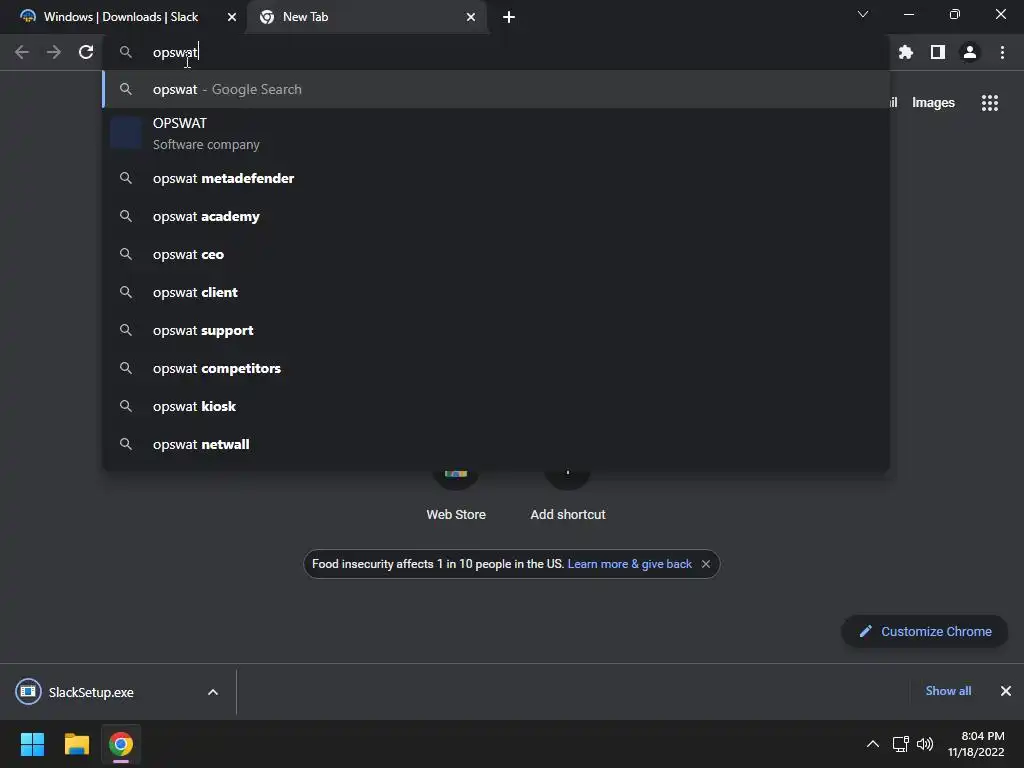The image size is (1024, 768).
Task: Open the downloaded SlackSetup.exe file
Action: coord(91,692)
